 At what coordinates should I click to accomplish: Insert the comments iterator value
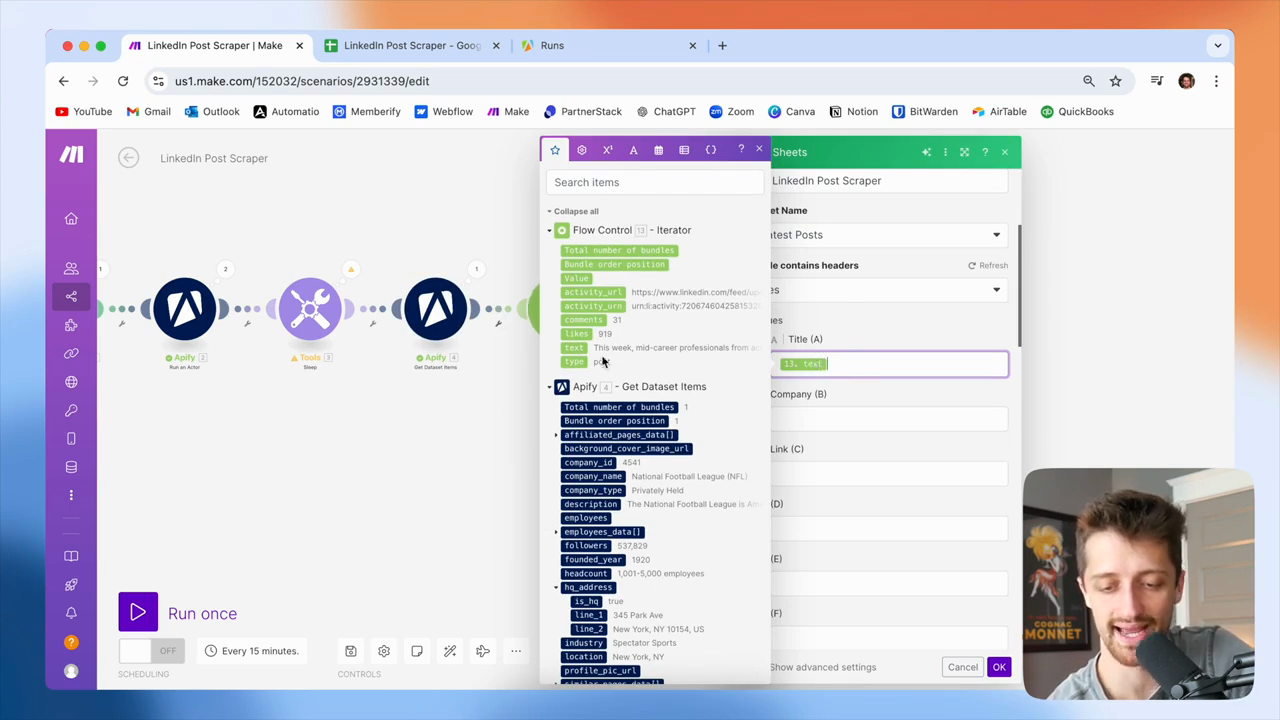coord(584,320)
